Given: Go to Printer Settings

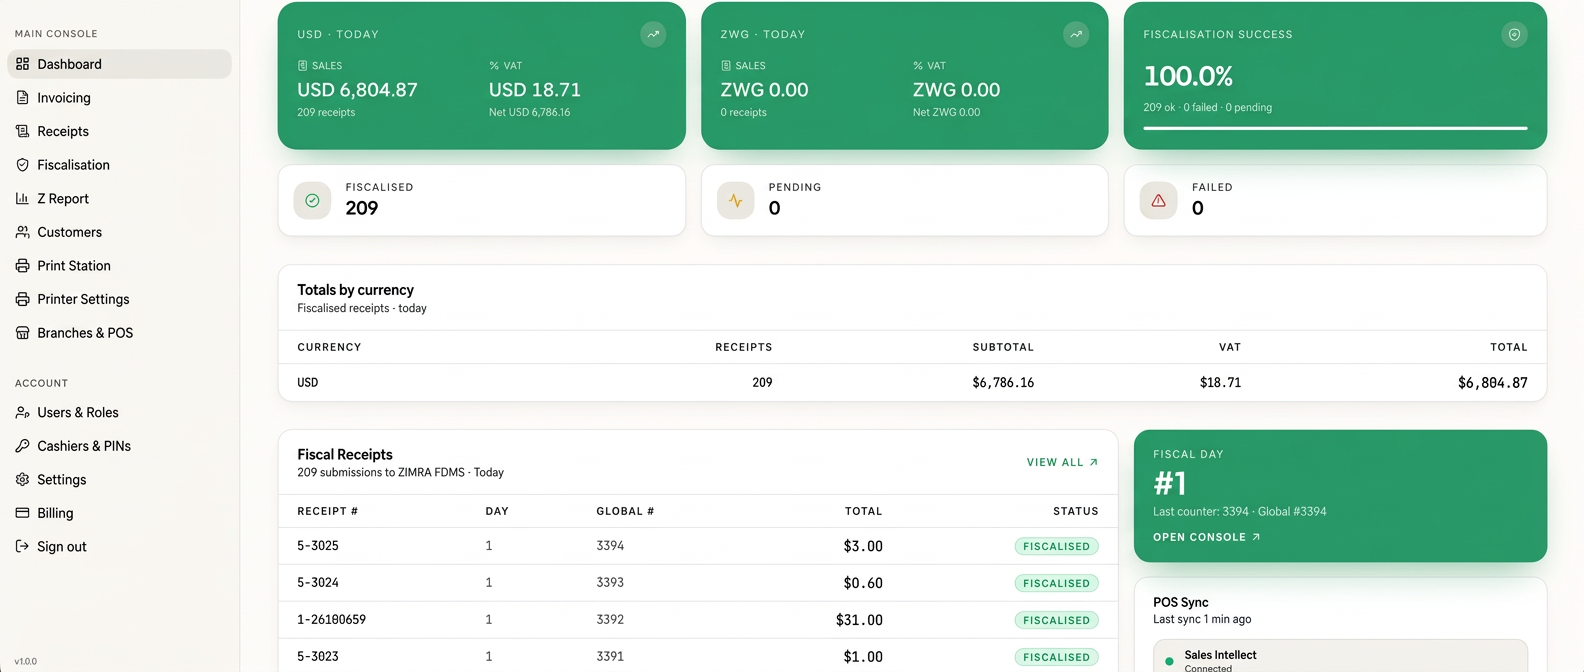Looking at the screenshot, I should 119,299.
